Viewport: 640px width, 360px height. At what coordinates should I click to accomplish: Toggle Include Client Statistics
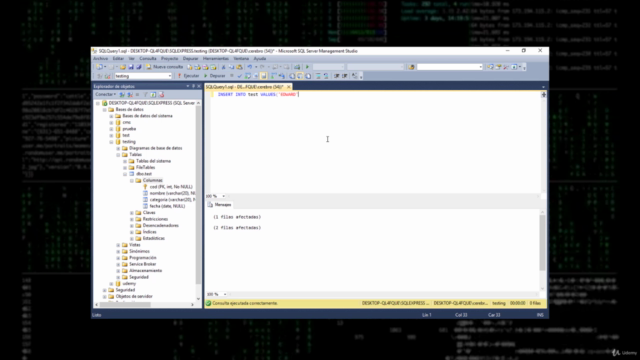coord(282,76)
